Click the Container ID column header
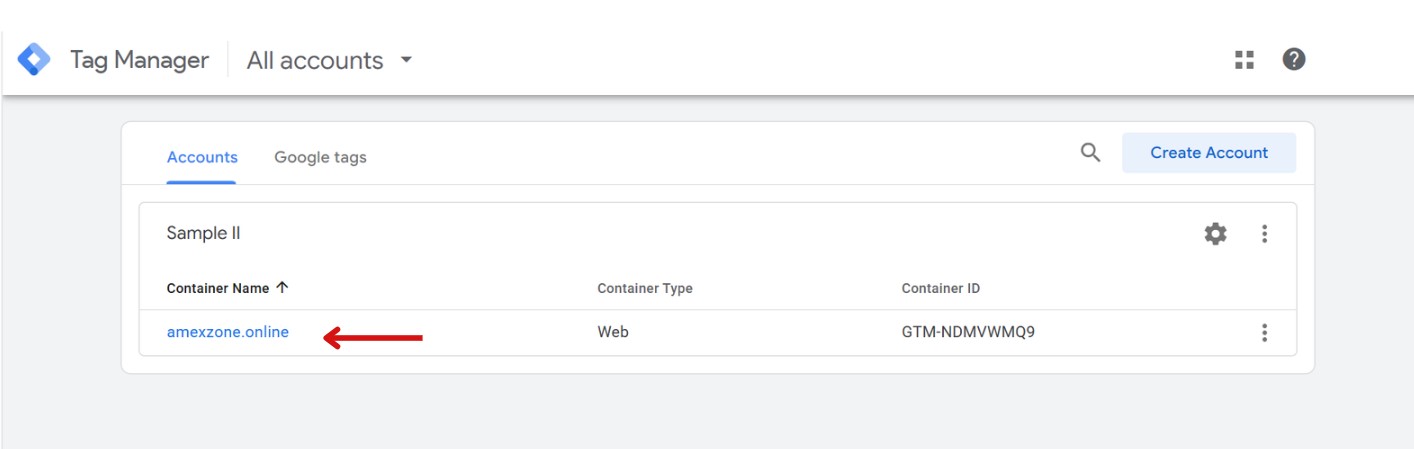 pyautogui.click(x=941, y=288)
